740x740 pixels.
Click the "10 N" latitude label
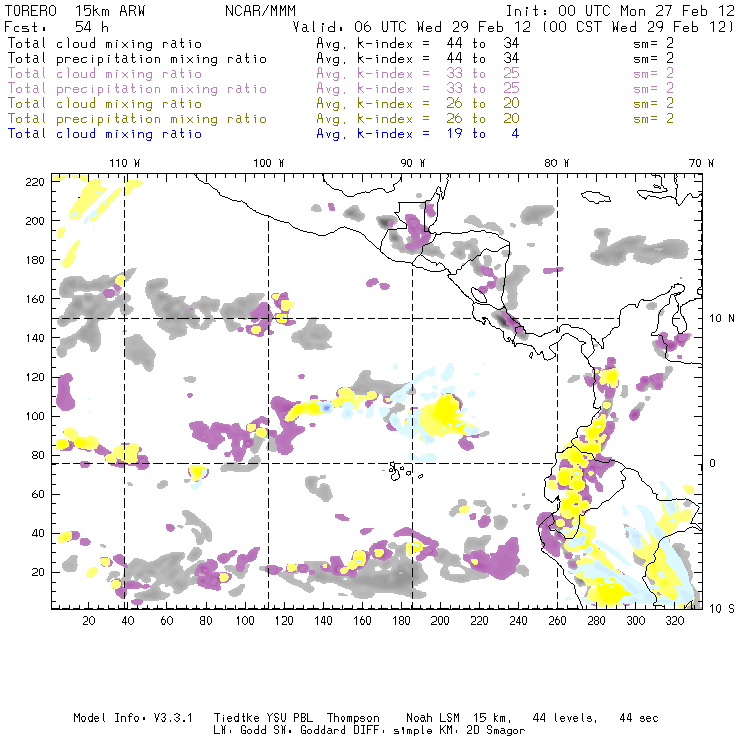[722, 319]
